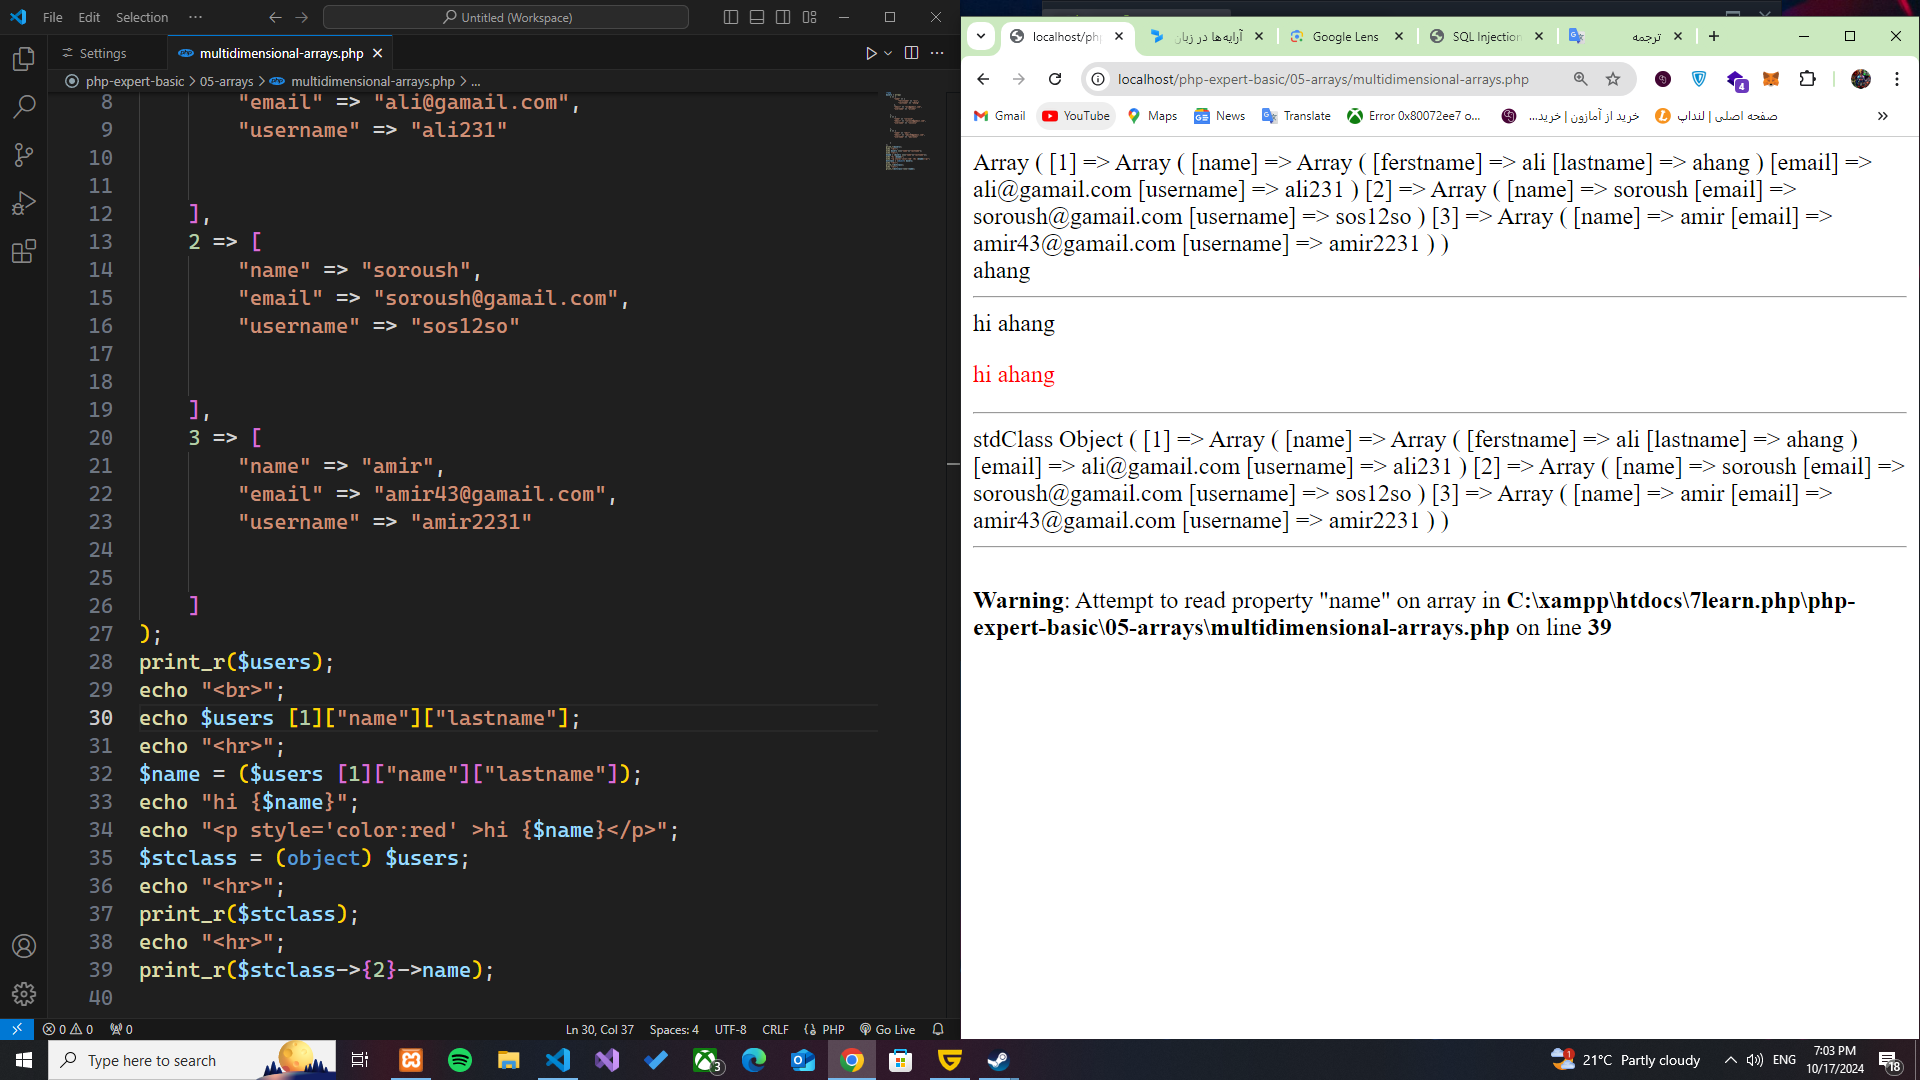The width and height of the screenshot is (1920, 1080).
Task: Show more bookmarks chevron
Action: 1883,116
